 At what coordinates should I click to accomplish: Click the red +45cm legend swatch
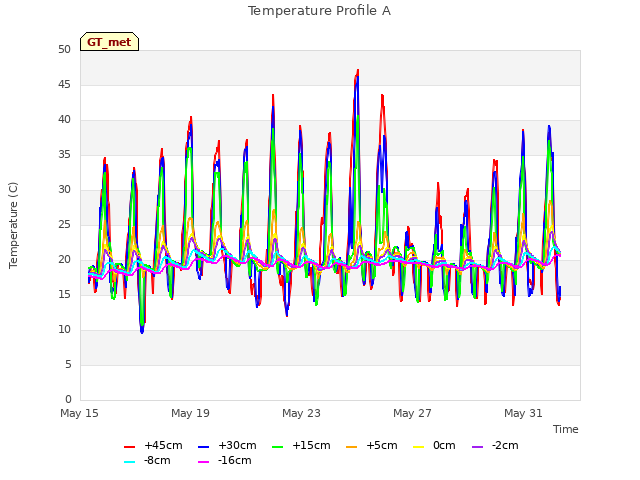click(129, 447)
